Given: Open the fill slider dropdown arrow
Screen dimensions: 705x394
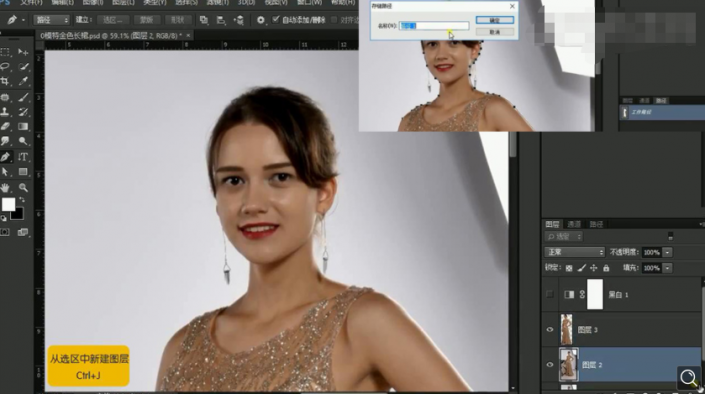Looking at the screenshot, I should (x=668, y=268).
